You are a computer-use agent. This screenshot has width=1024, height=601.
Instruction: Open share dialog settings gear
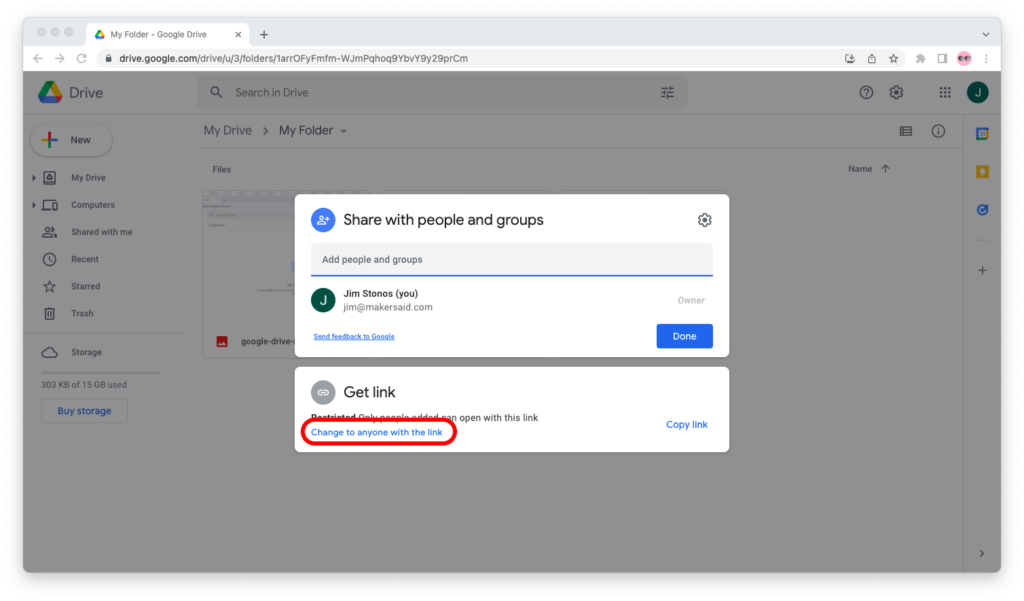click(x=704, y=220)
